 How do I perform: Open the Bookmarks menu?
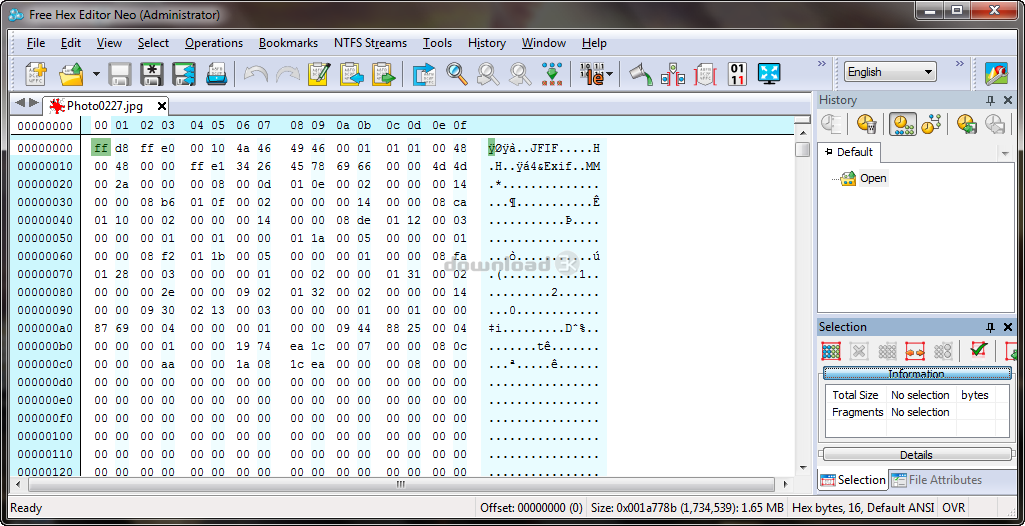pyautogui.click(x=288, y=43)
